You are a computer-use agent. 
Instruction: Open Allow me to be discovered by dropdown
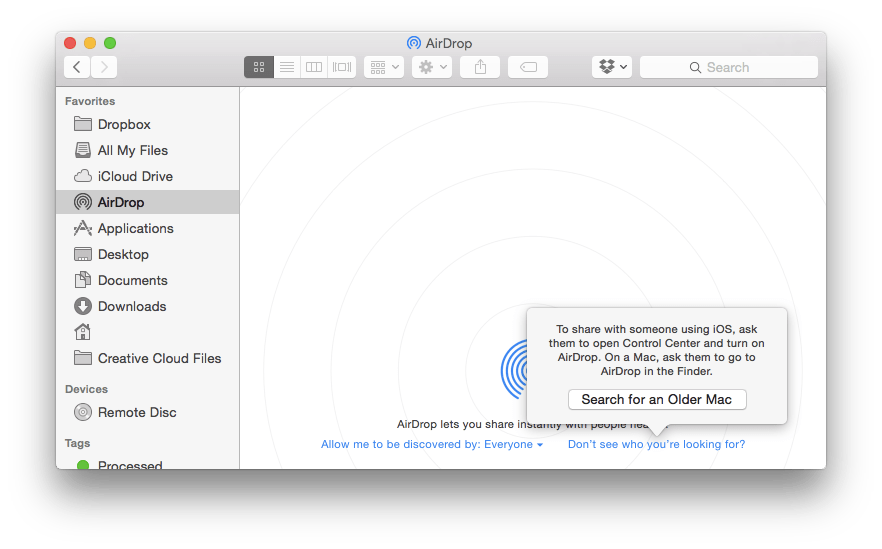(431, 444)
